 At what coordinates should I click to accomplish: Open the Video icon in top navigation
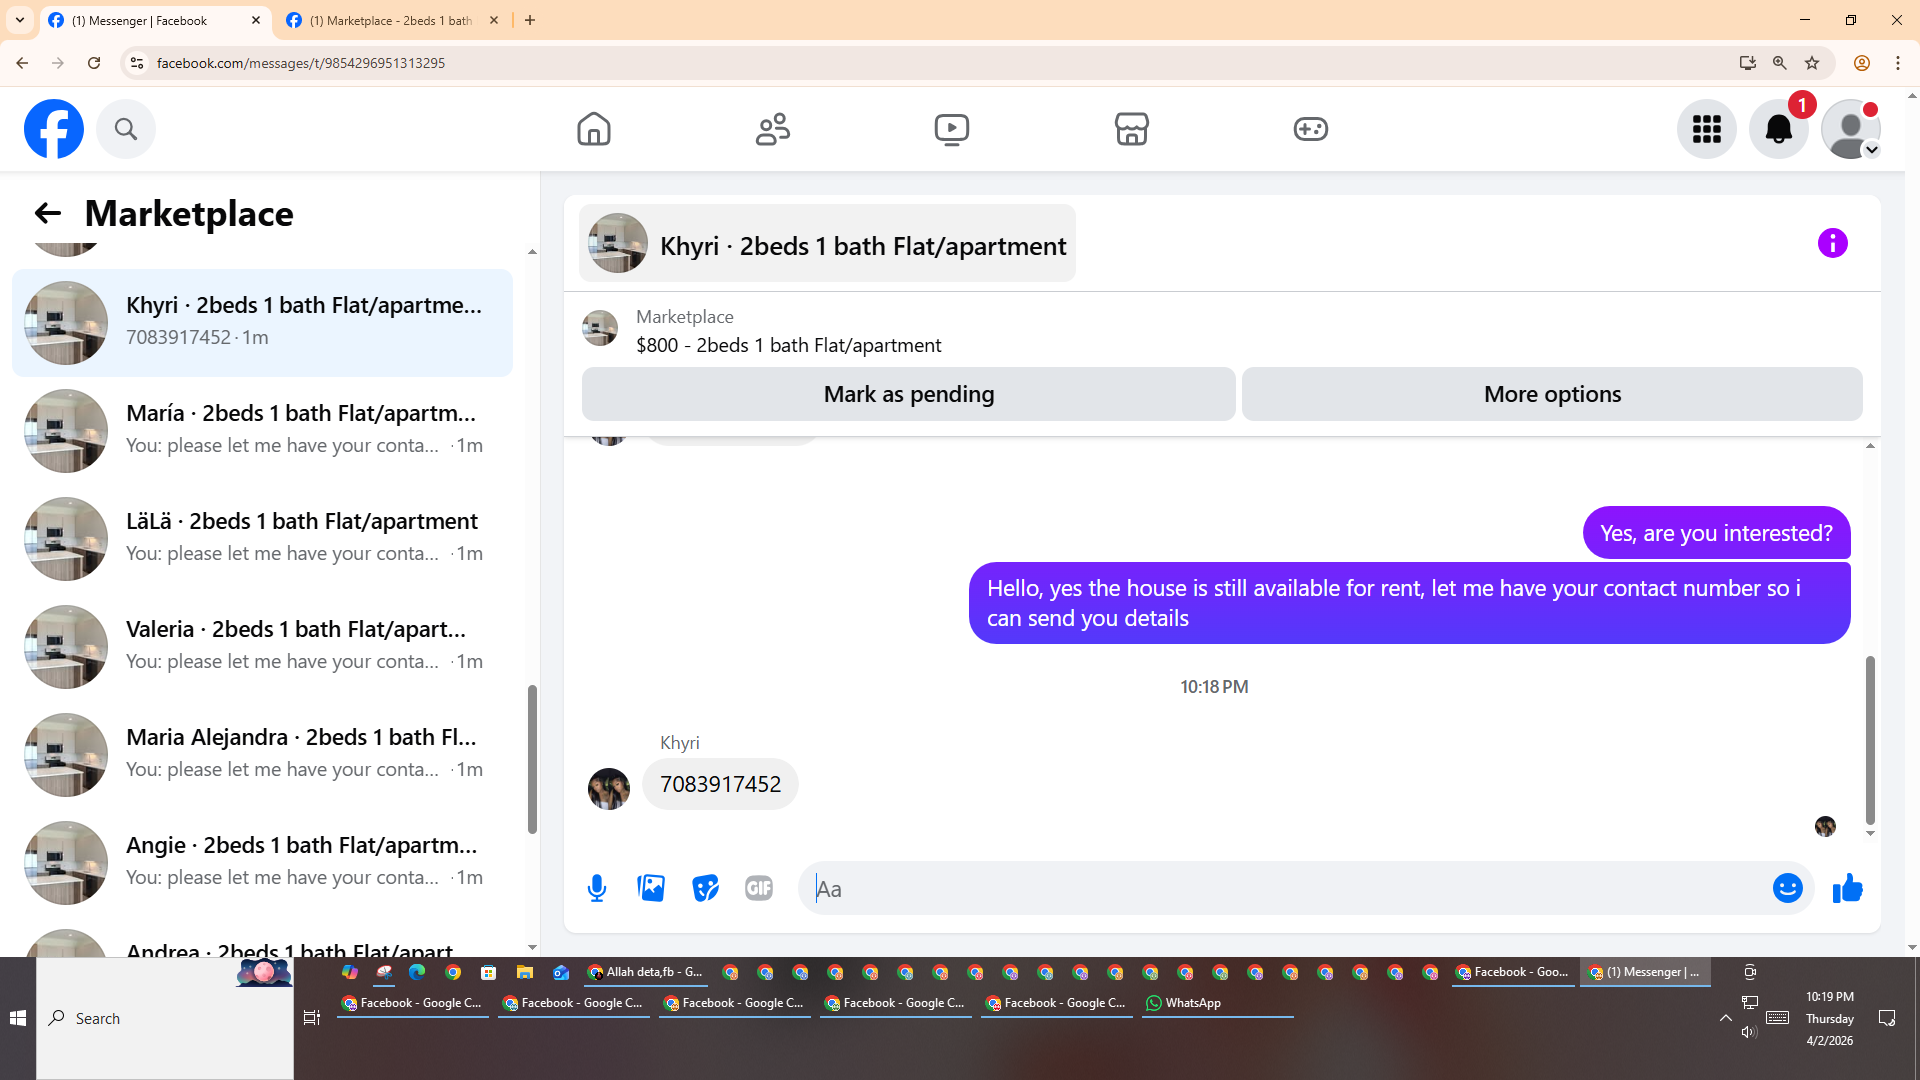952,129
